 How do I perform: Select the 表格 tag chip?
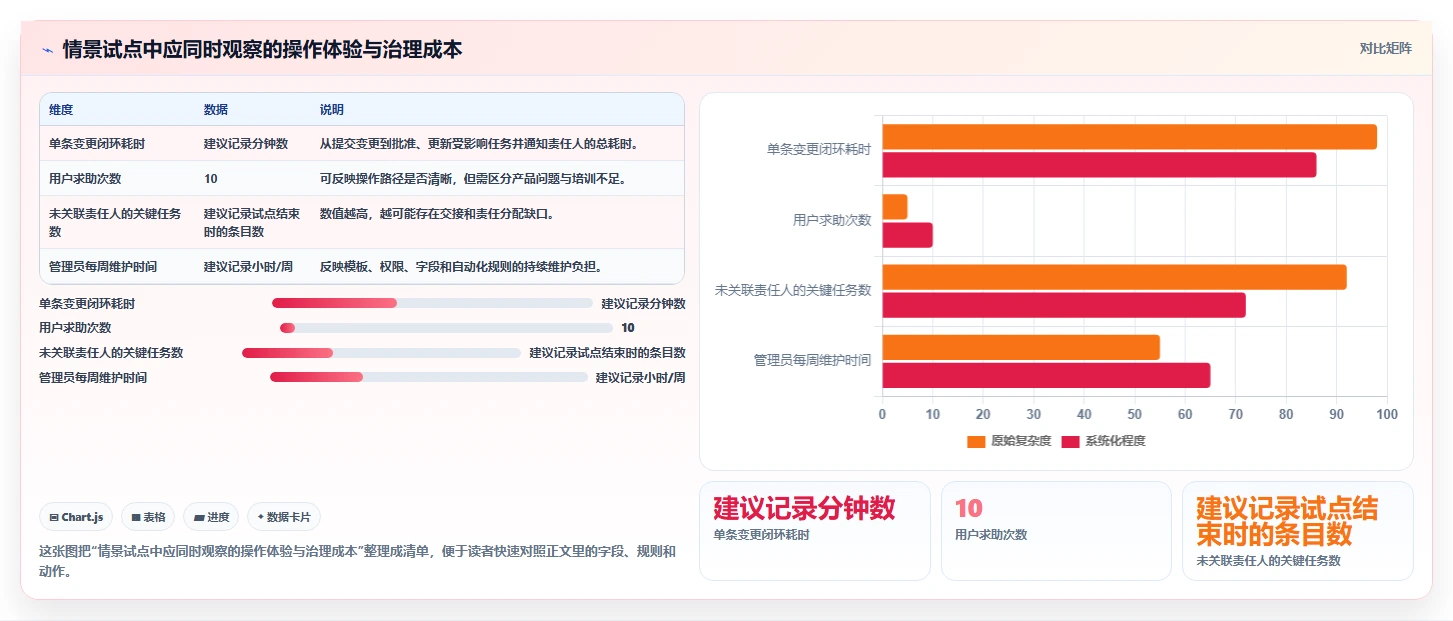[x=148, y=517]
